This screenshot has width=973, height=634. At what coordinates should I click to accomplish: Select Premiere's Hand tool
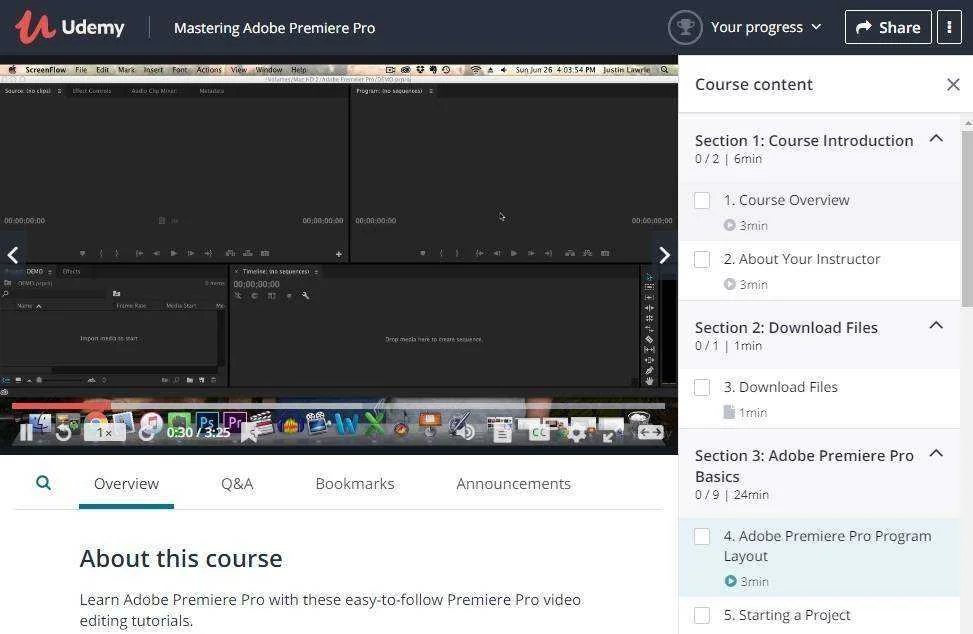click(x=649, y=381)
